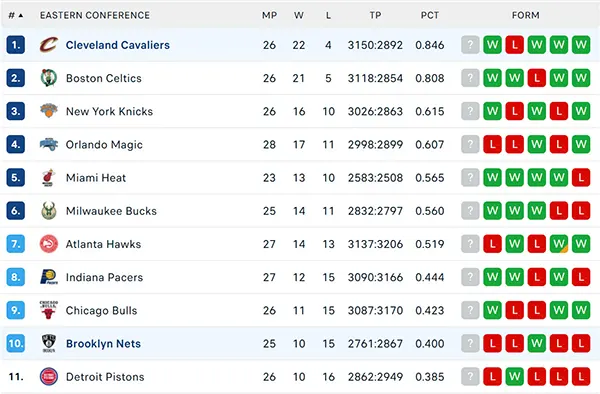Click the Indiana Pacers team name

click(104, 277)
